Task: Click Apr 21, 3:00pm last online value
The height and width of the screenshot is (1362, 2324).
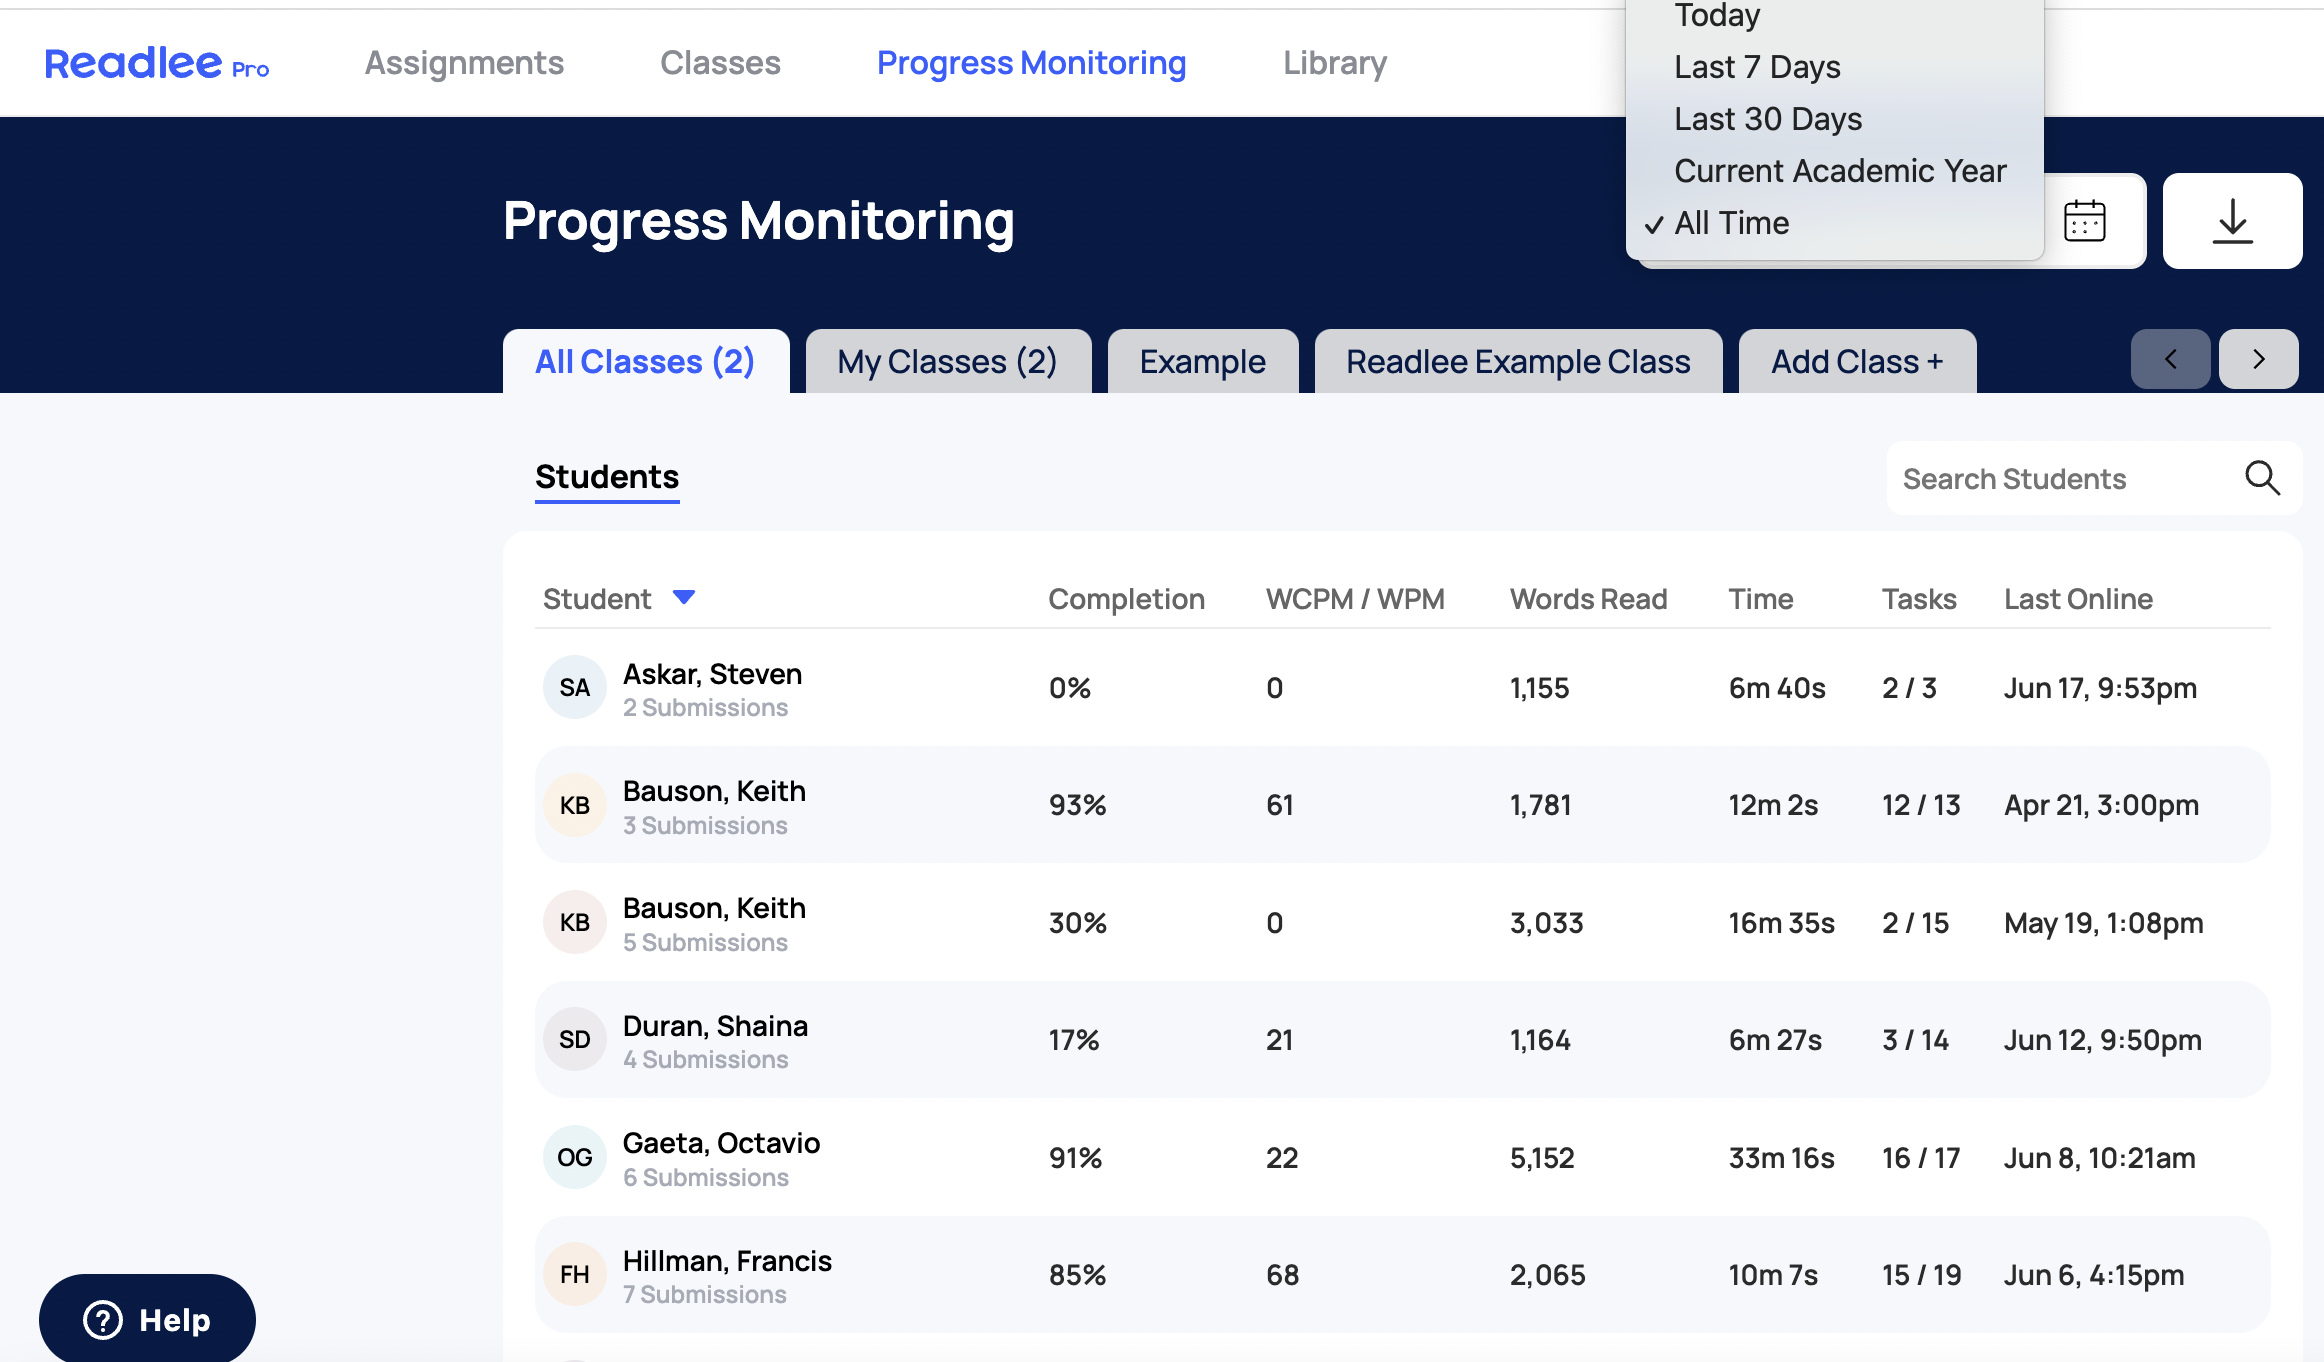Action: (x=2101, y=805)
